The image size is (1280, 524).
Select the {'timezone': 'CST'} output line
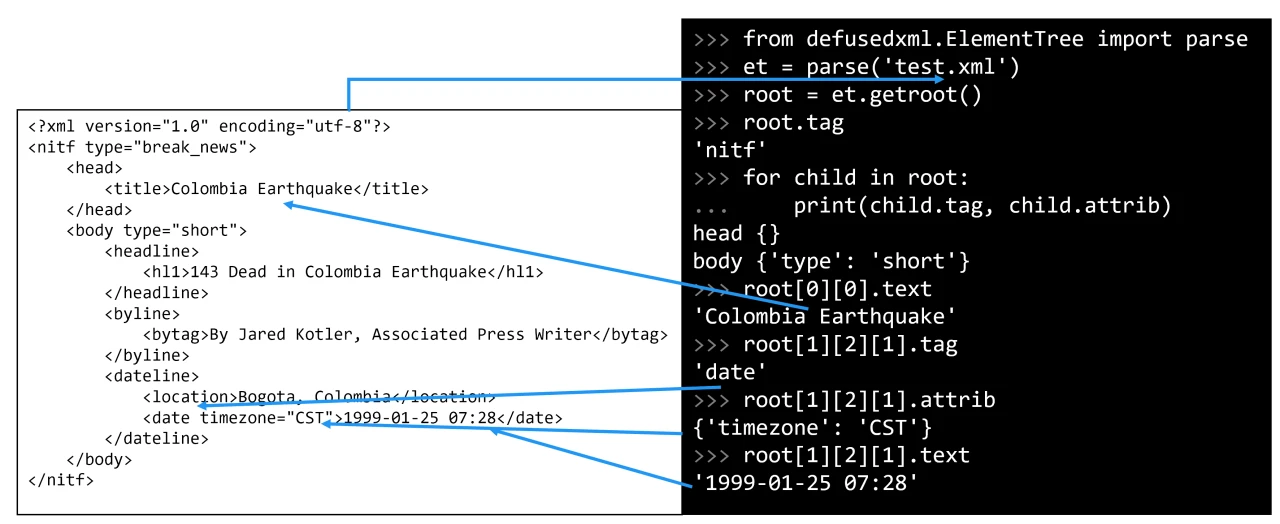pos(812,428)
